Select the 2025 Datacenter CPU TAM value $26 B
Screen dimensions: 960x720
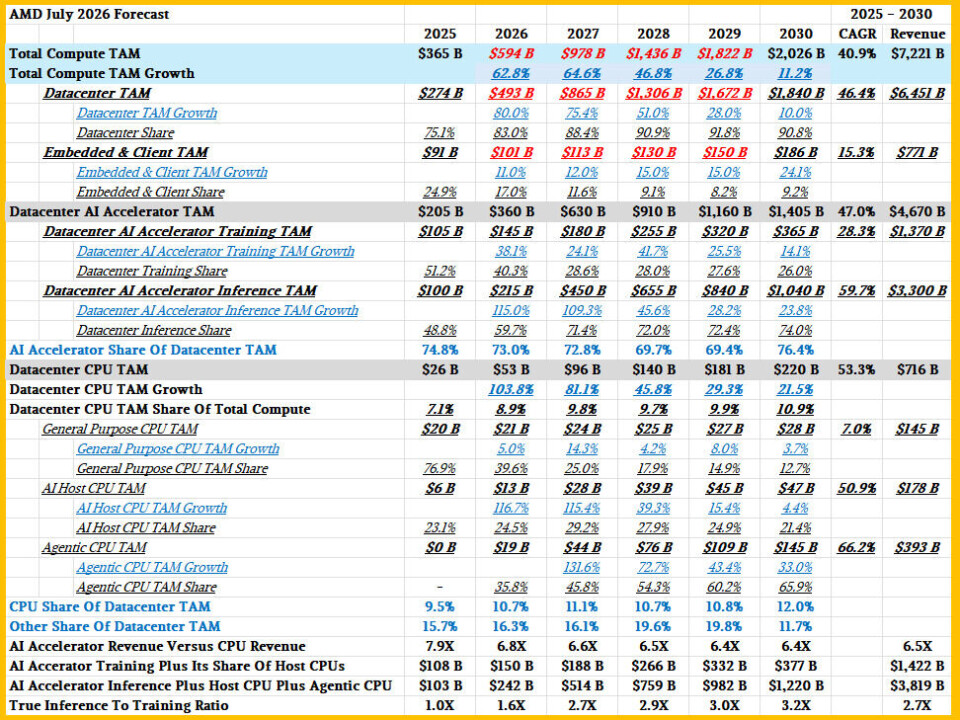click(x=440, y=370)
